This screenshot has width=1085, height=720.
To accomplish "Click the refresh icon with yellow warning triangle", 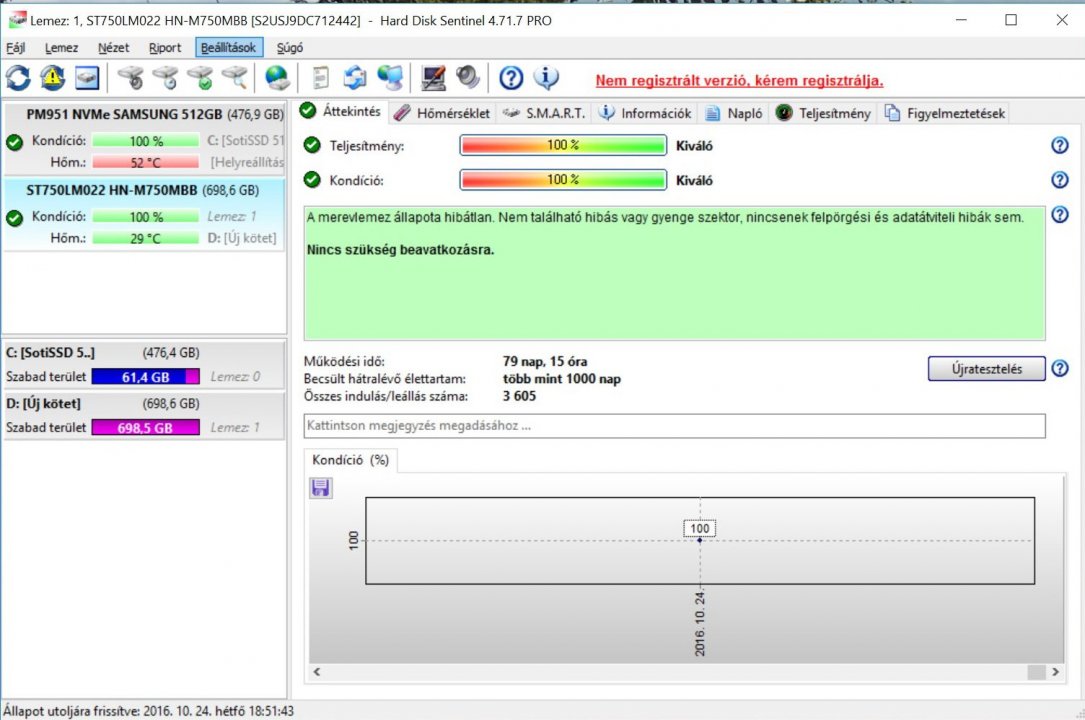I will (x=53, y=78).
